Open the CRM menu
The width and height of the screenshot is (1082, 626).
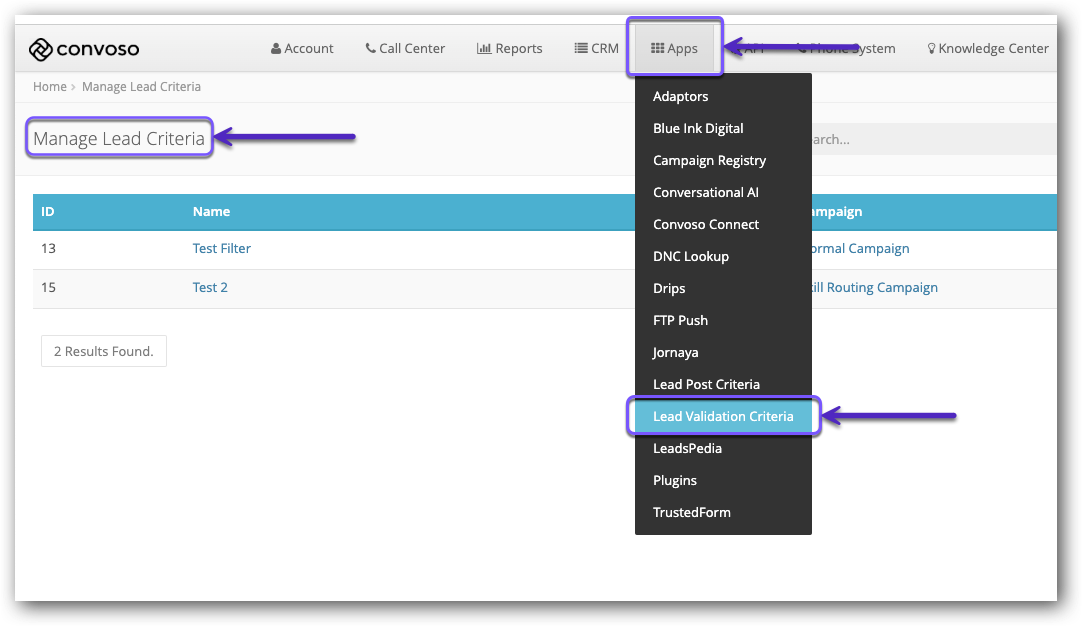(596, 48)
